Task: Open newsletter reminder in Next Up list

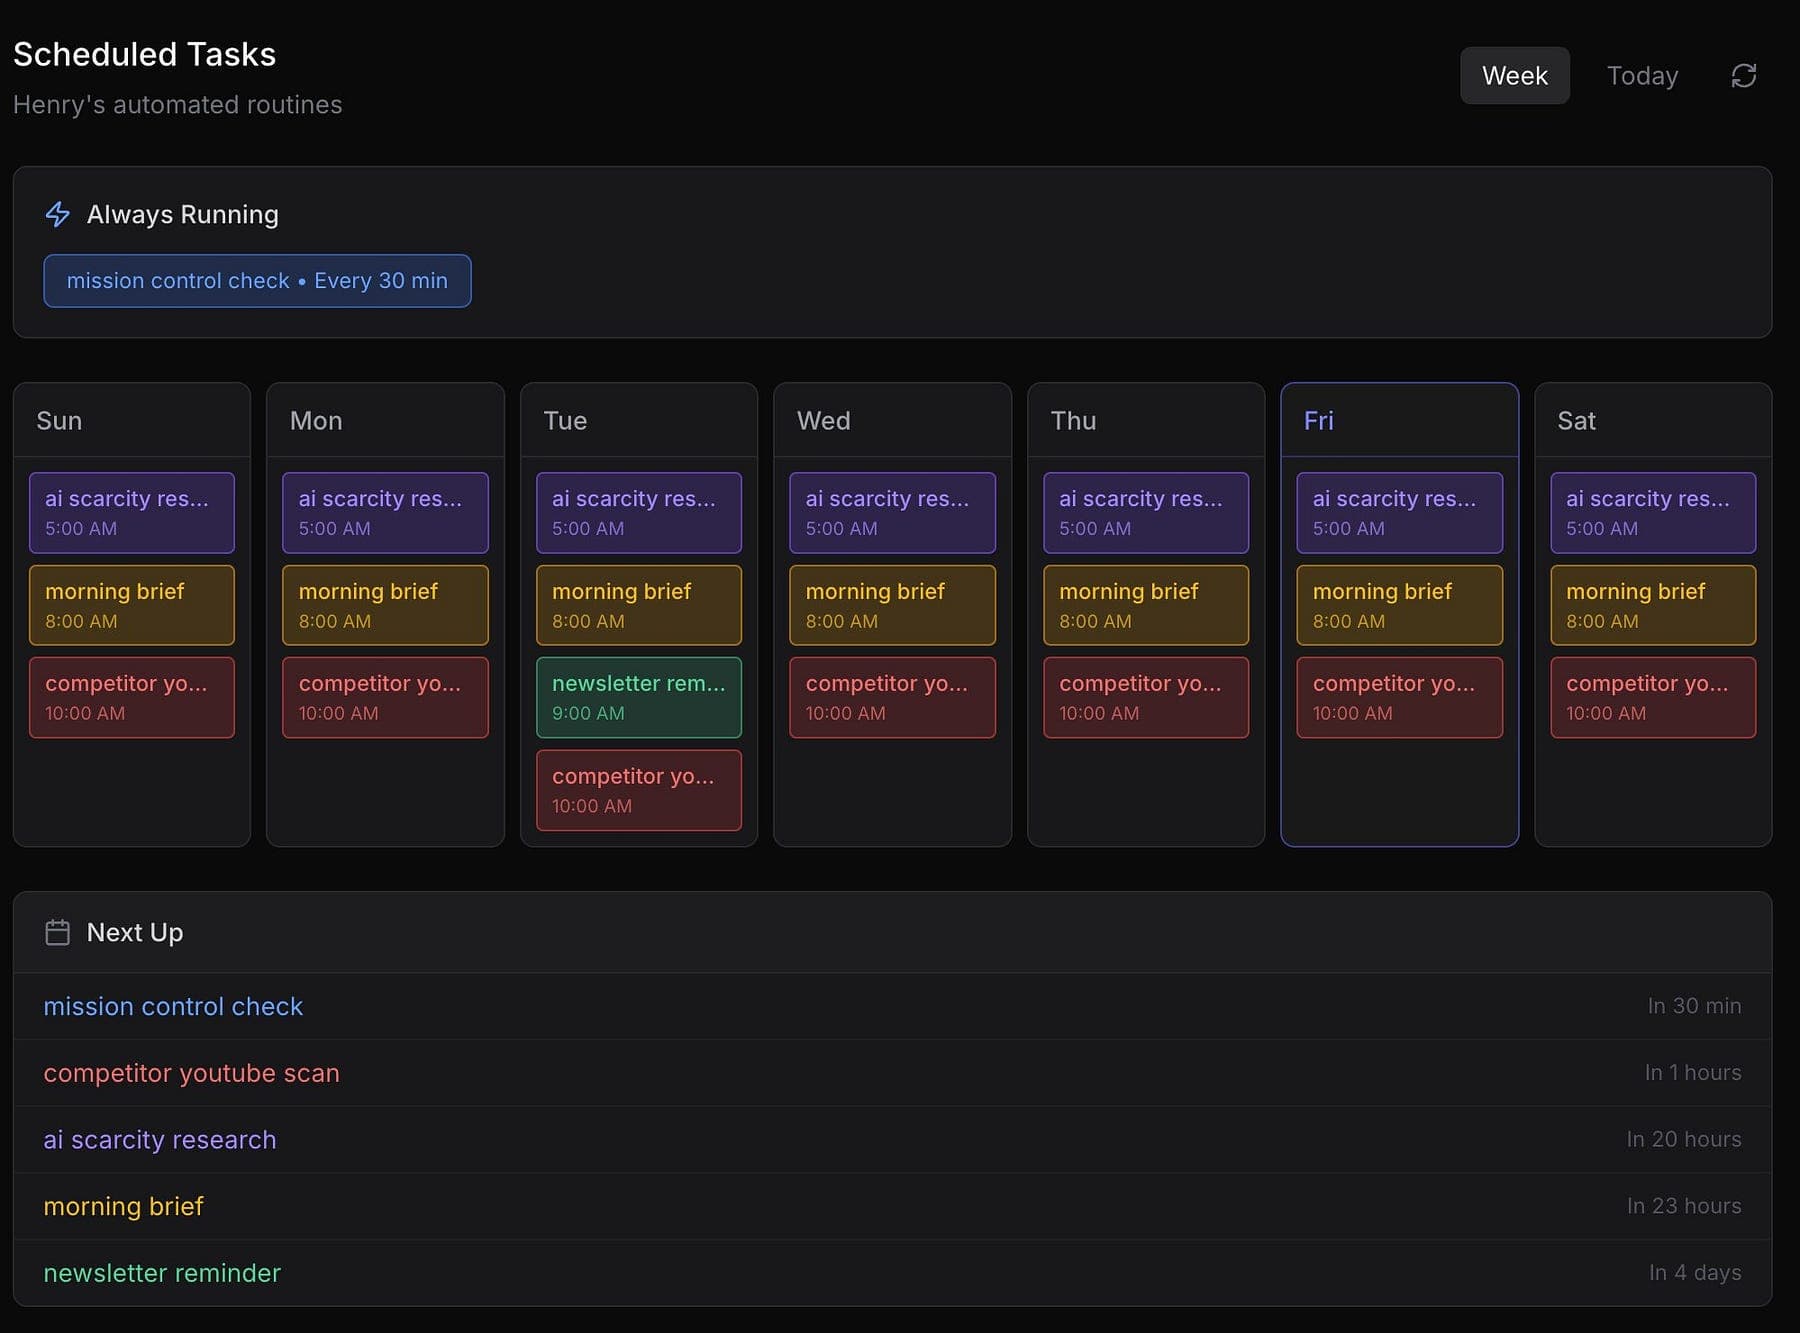Action: coord(162,1273)
